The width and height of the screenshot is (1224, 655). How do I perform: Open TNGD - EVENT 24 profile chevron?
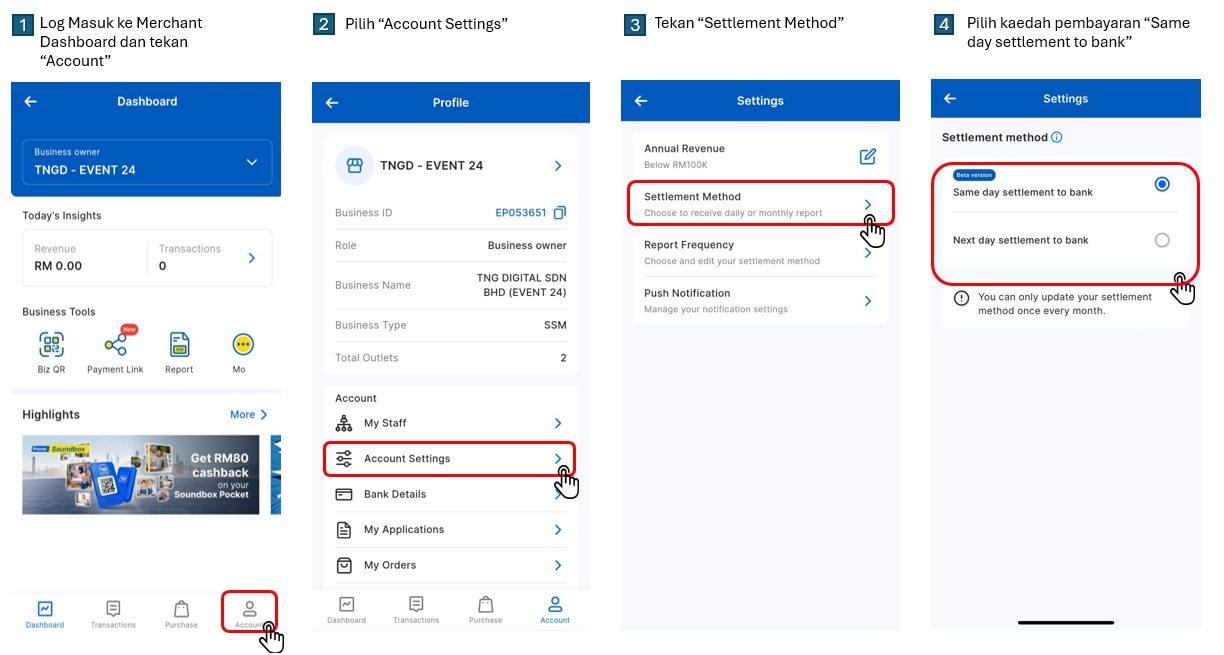pos(558,166)
